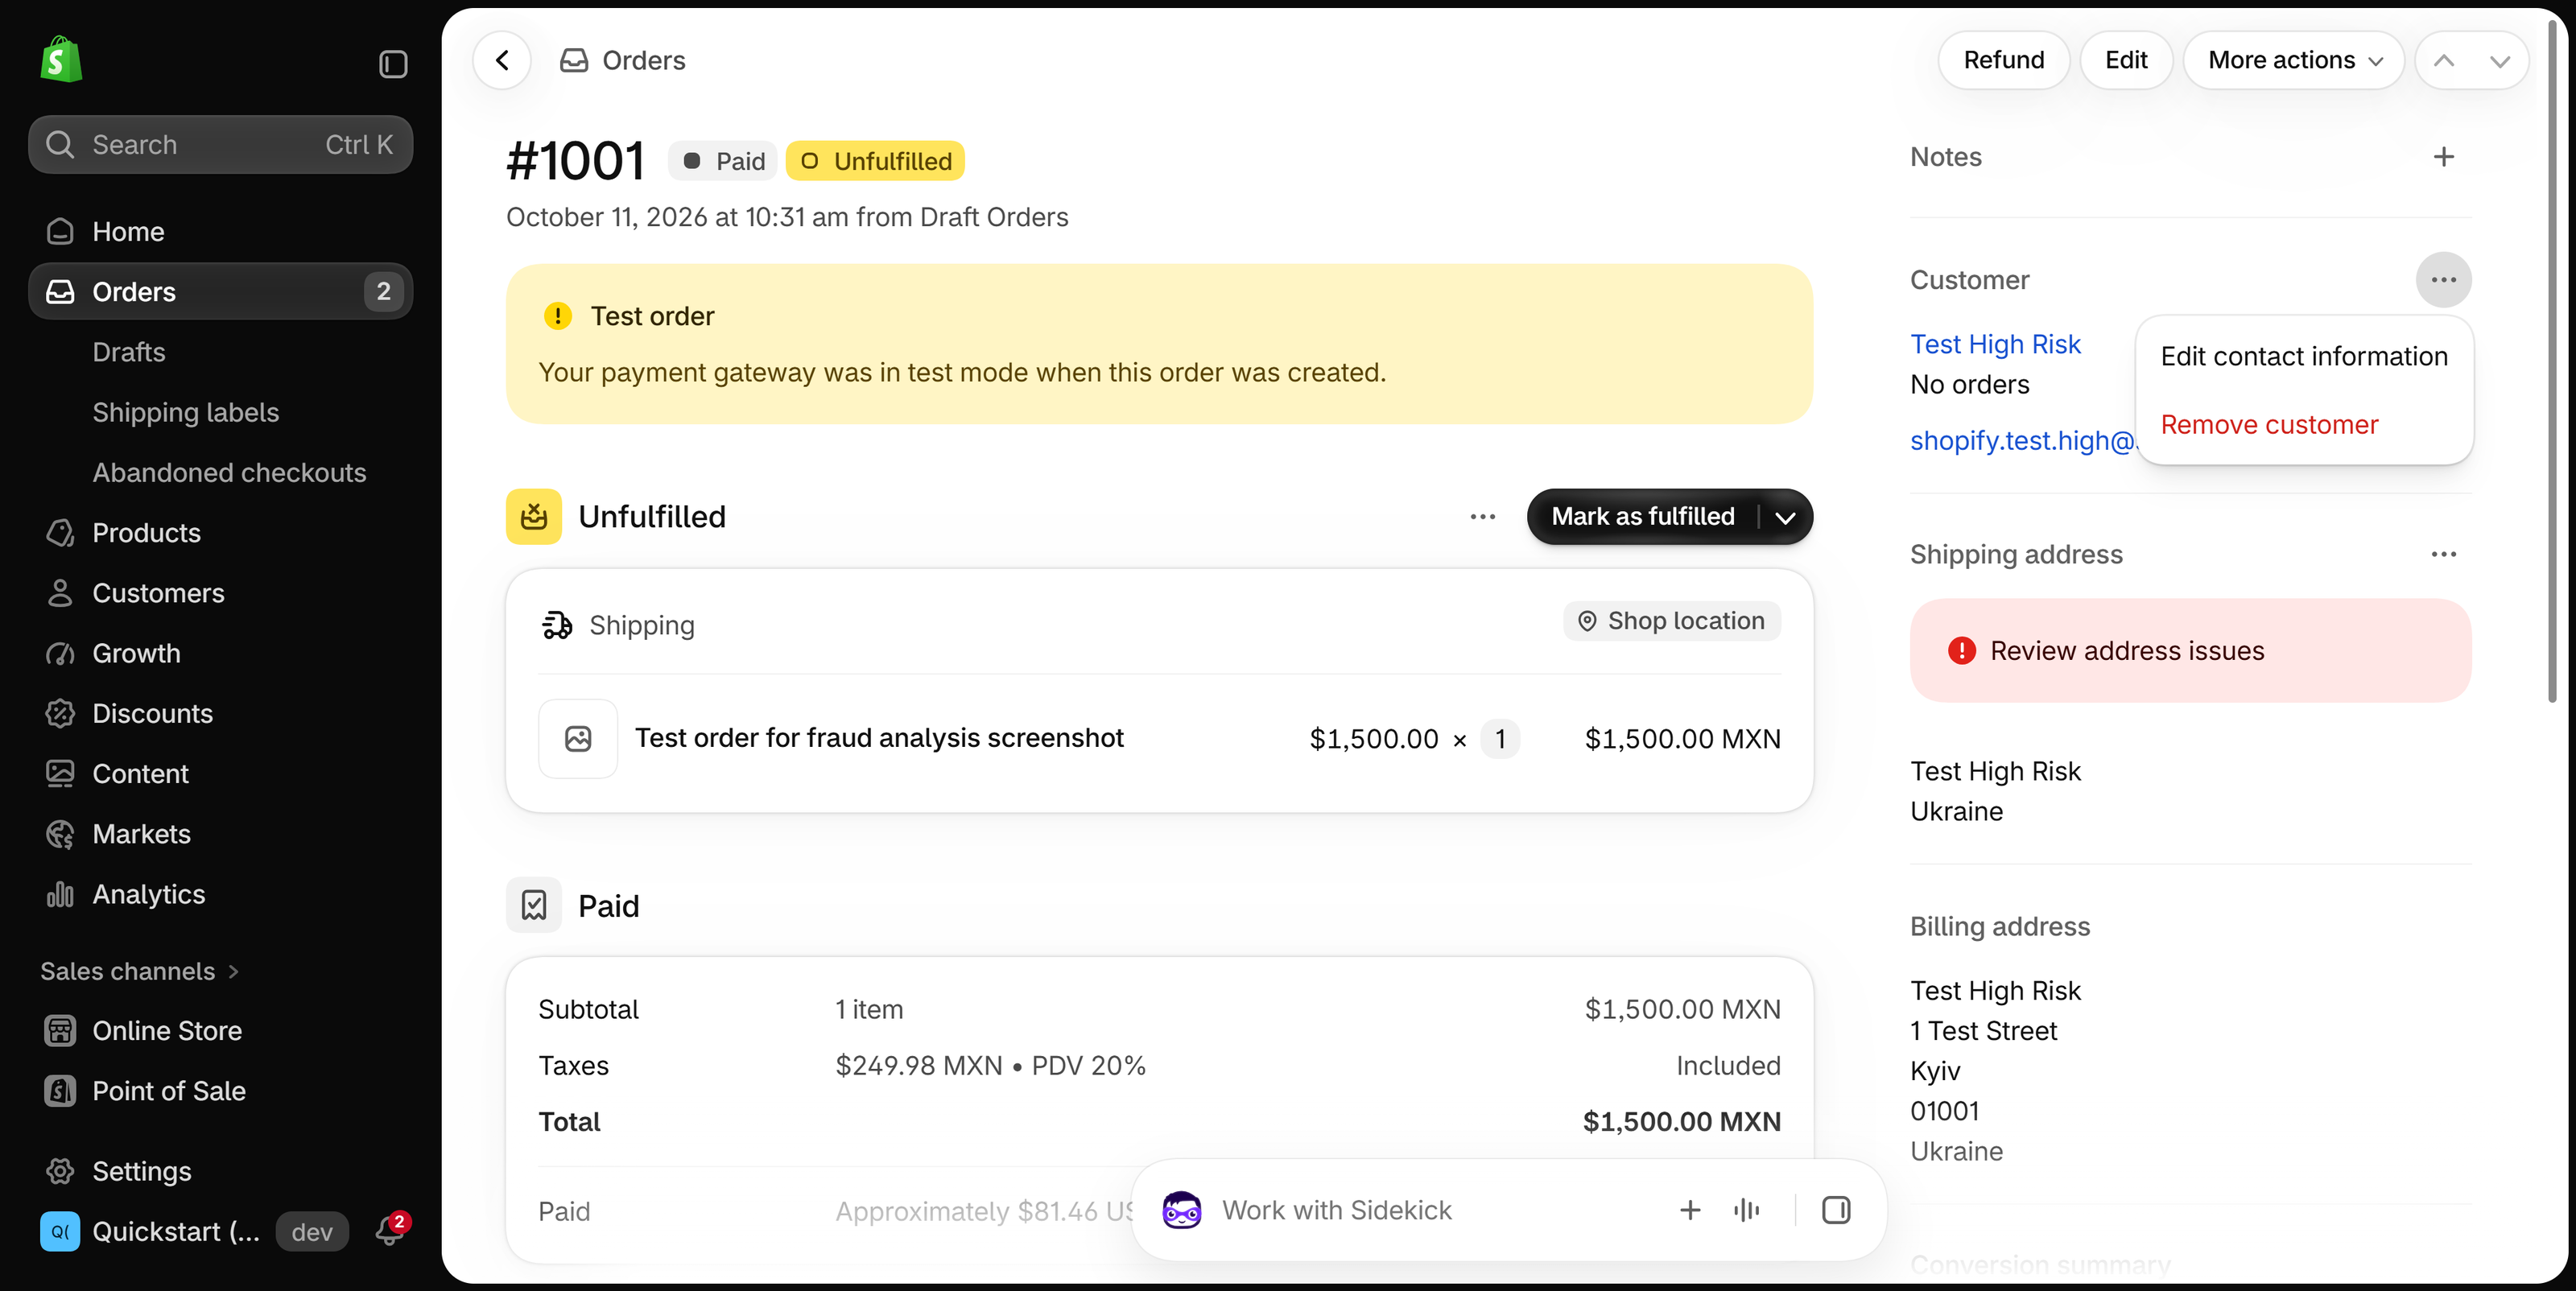
Task: Click the product image placeholder thumbnail
Action: pos(578,739)
